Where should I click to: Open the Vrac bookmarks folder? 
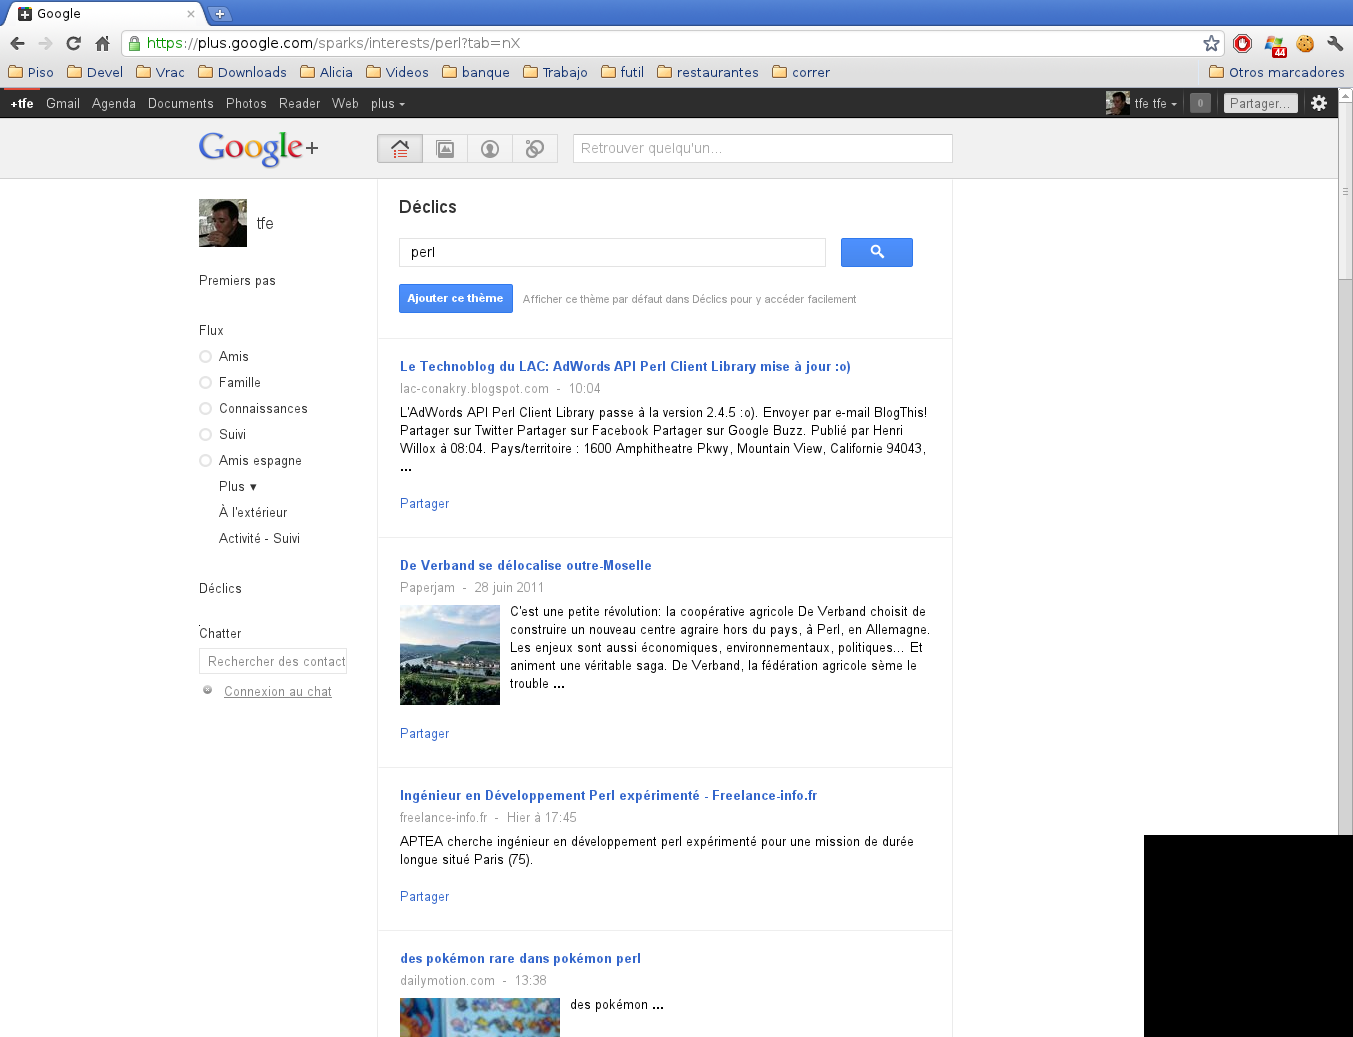coord(160,72)
